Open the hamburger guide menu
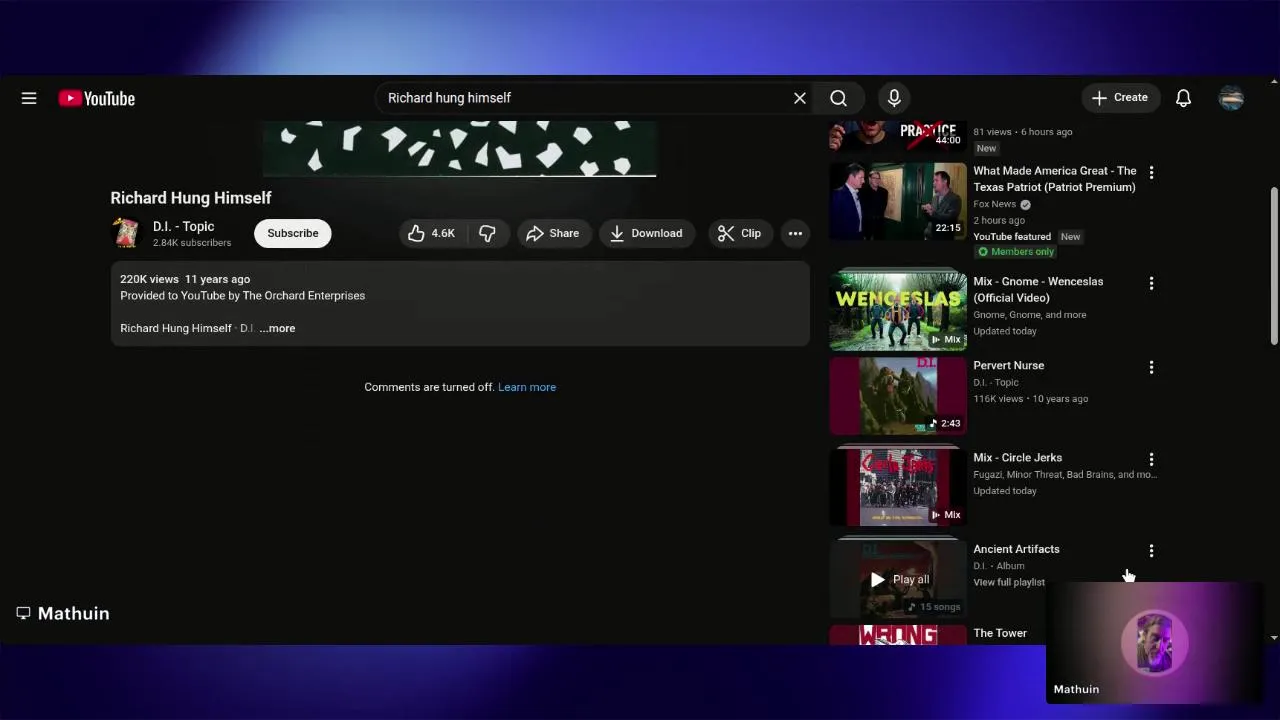 coord(29,98)
